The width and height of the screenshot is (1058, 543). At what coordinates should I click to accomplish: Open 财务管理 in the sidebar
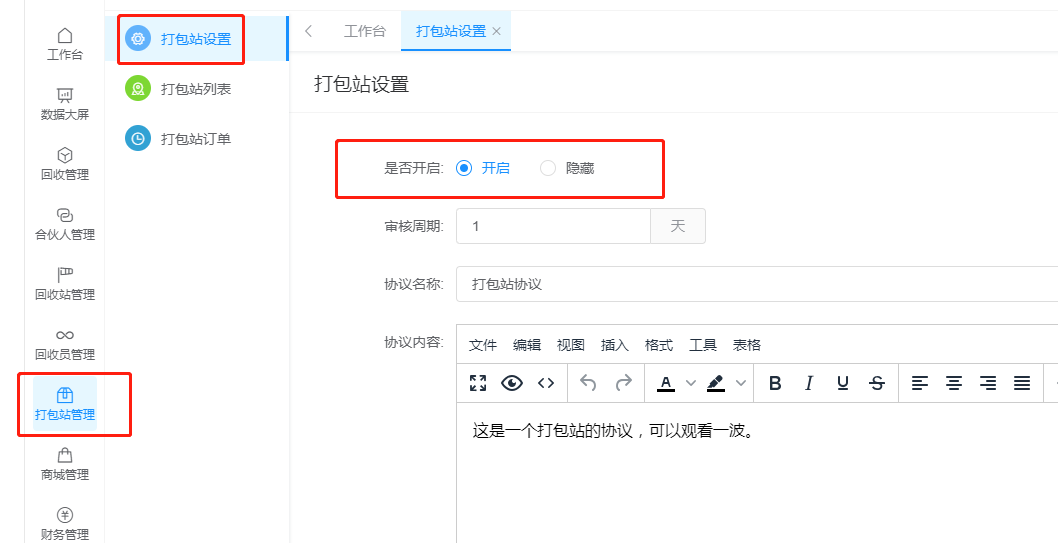point(65,525)
